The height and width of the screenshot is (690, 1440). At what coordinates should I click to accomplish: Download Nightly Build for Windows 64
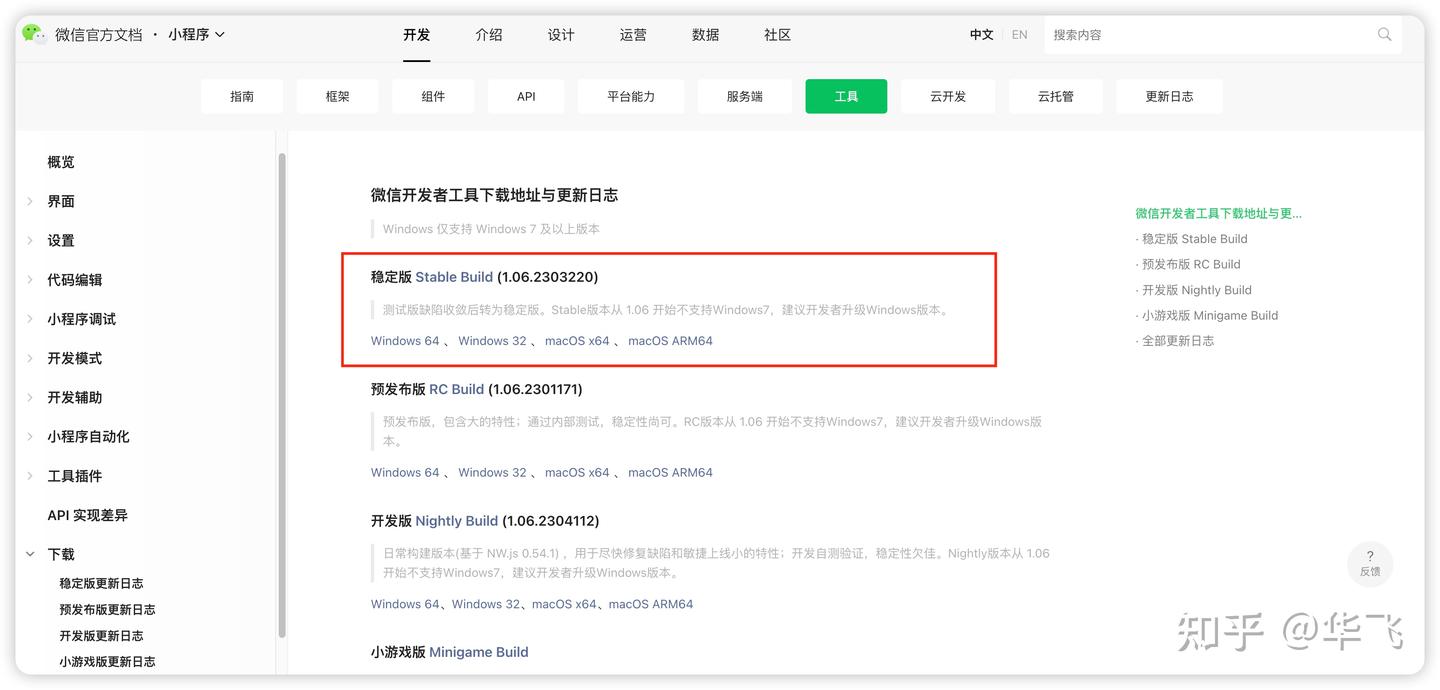click(x=405, y=604)
